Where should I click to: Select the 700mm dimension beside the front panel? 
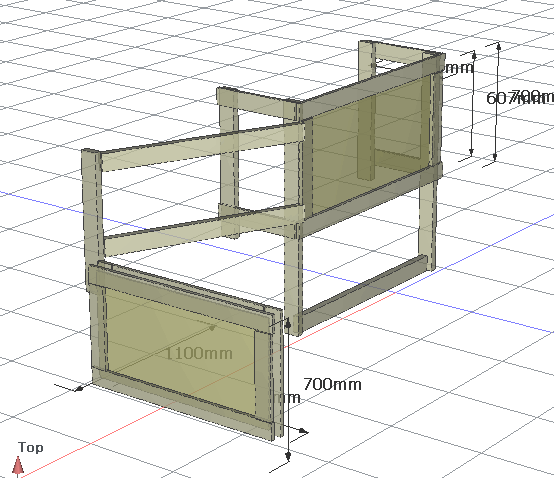point(332,384)
